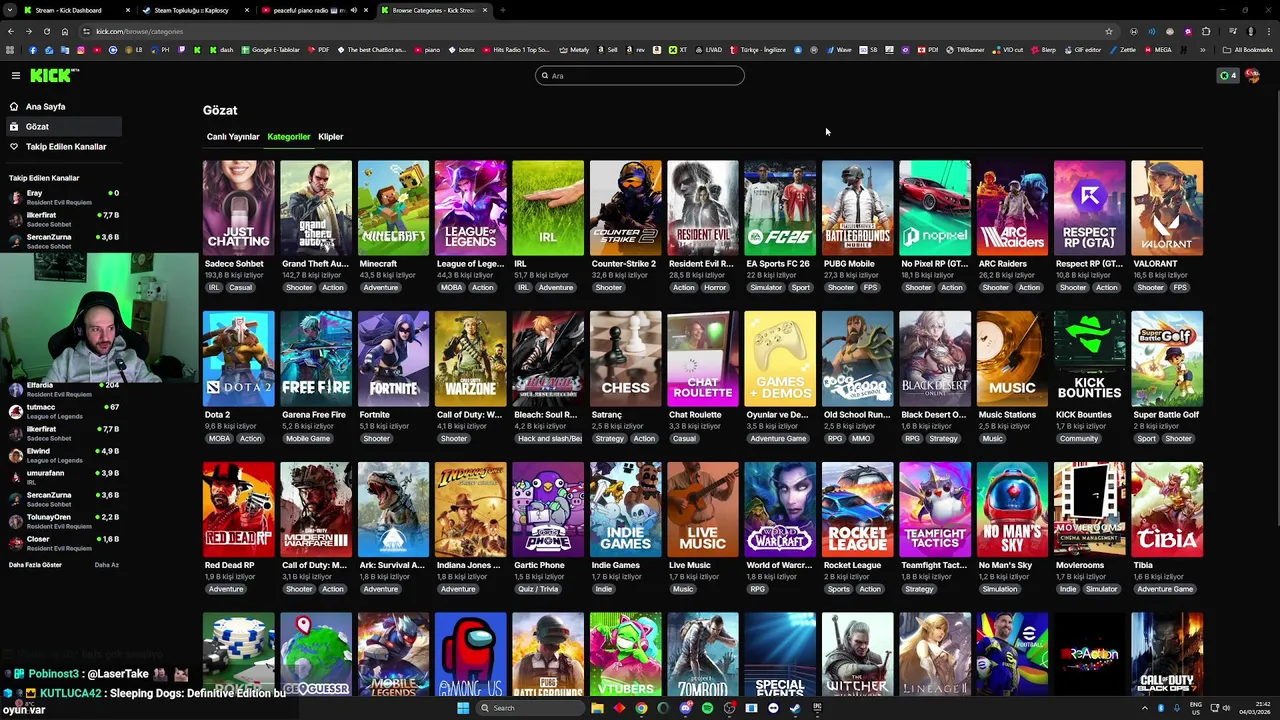
Task: Click the Super Battle Golf title
Action: point(1166,415)
